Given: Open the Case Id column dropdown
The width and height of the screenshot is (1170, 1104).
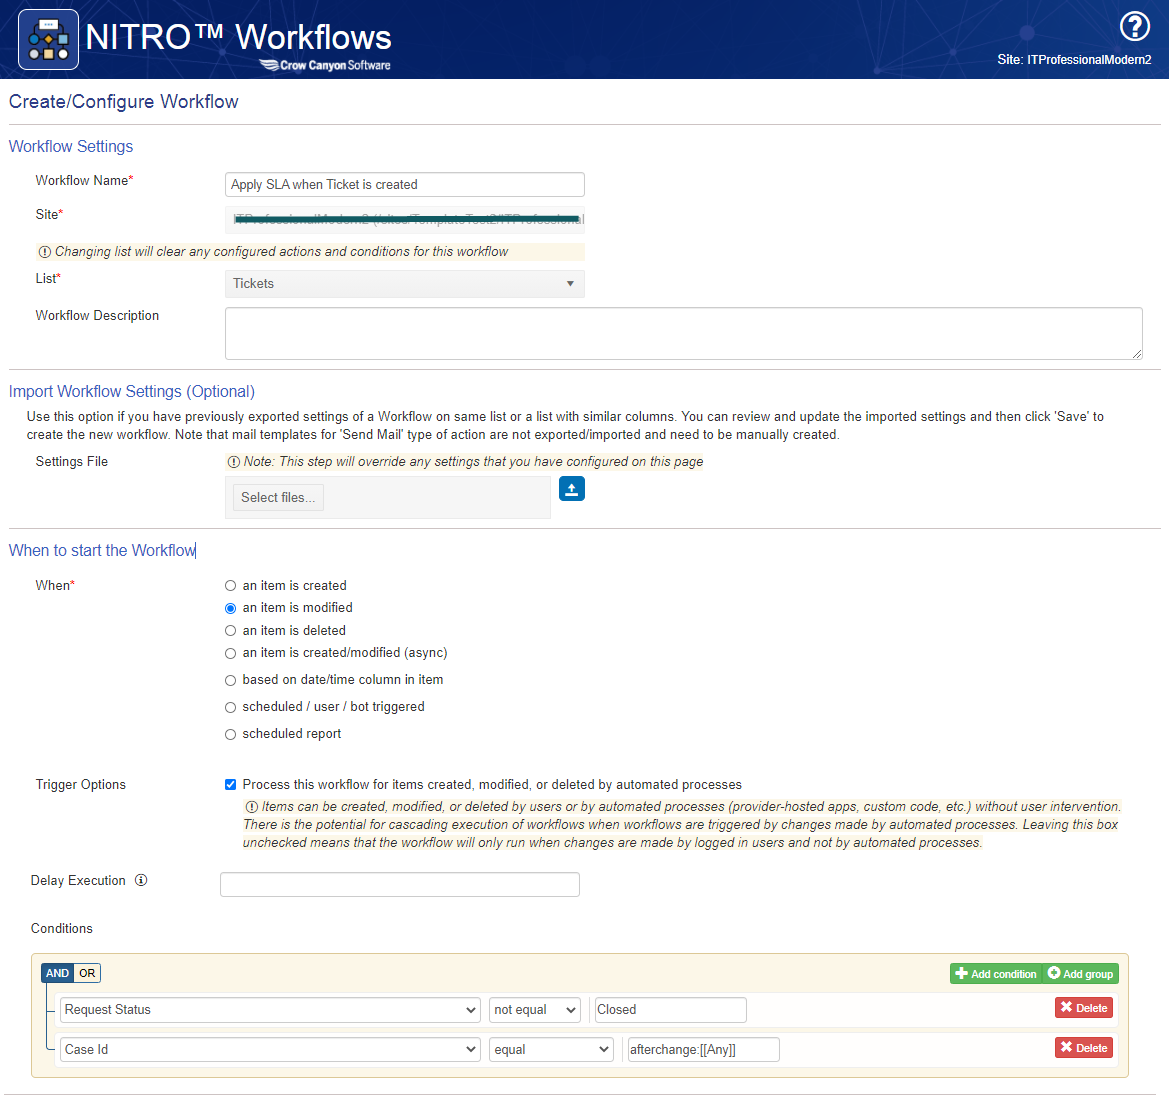Looking at the screenshot, I should click(x=270, y=1050).
